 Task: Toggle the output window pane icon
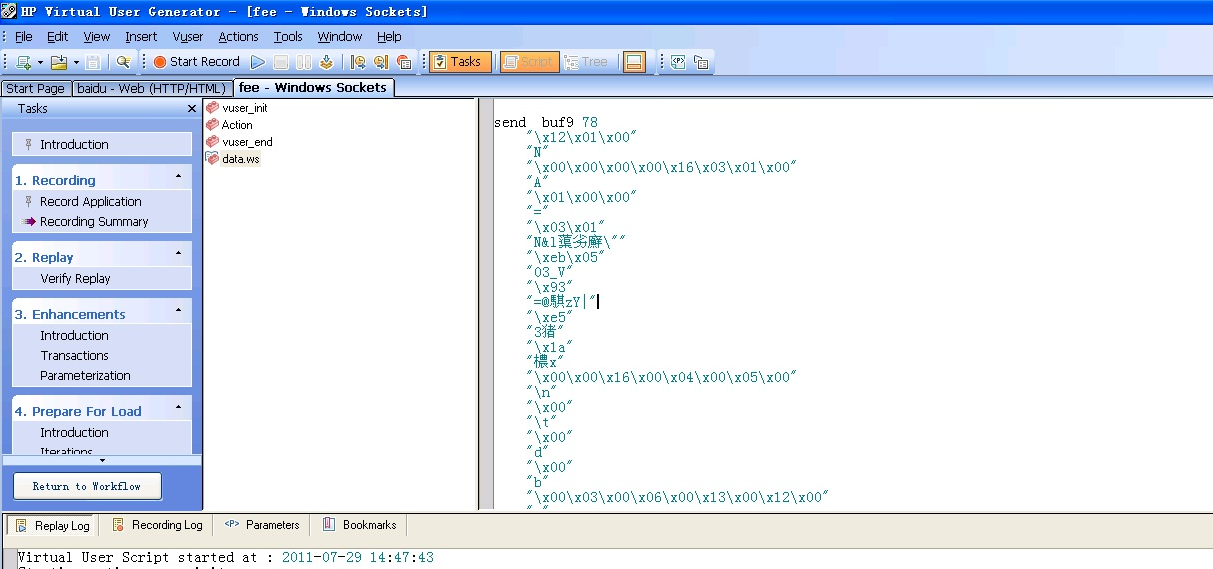(x=633, y=62)
